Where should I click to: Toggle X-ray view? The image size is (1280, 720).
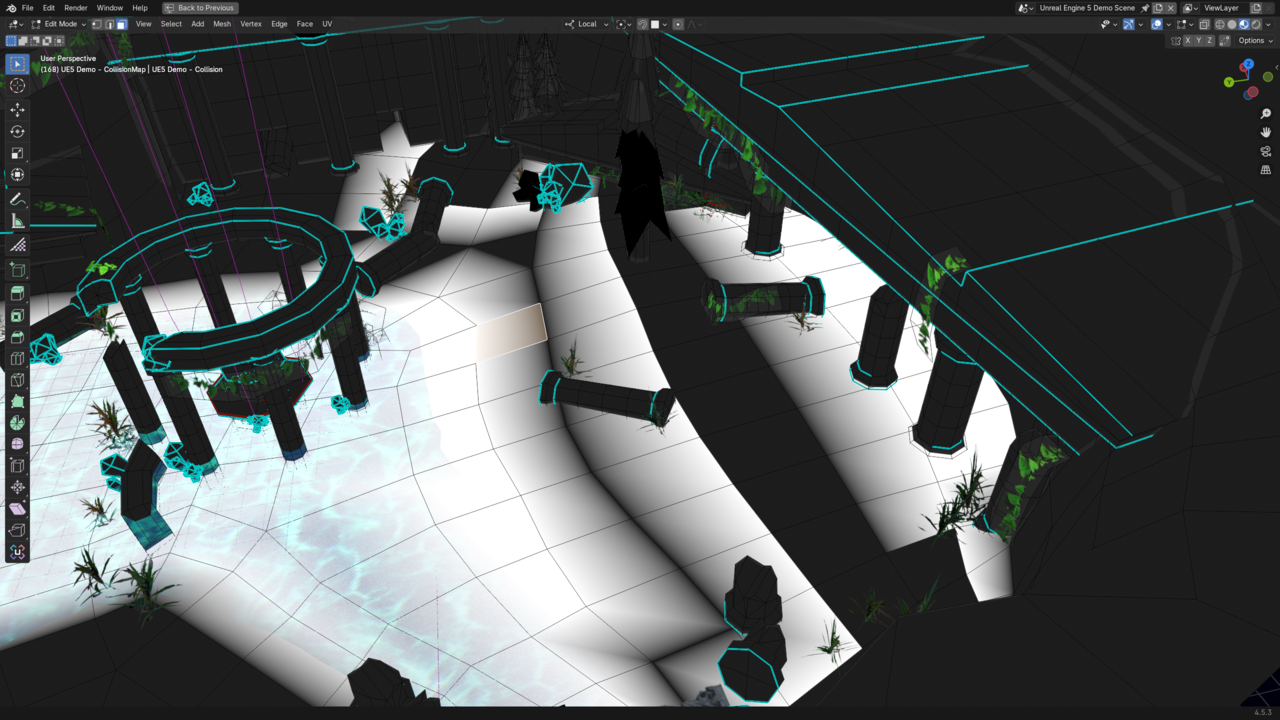coord(1204,24)
